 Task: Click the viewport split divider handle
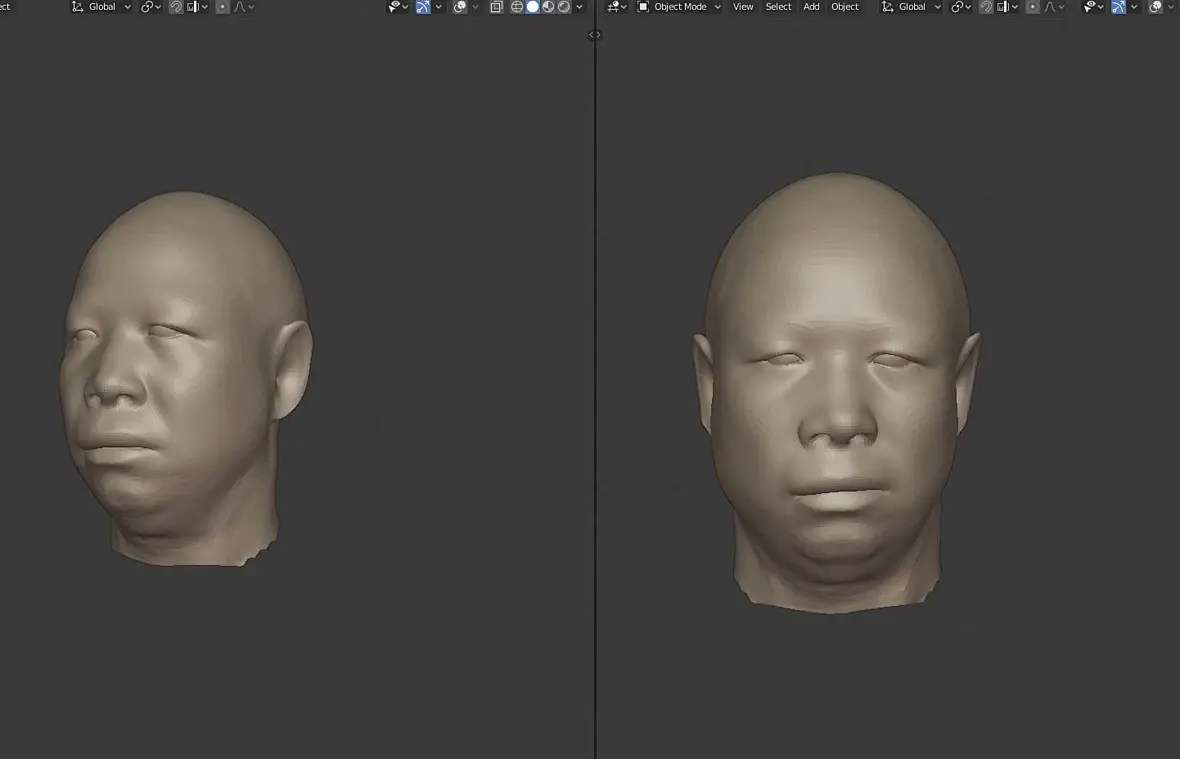click(x=595, y=35)
